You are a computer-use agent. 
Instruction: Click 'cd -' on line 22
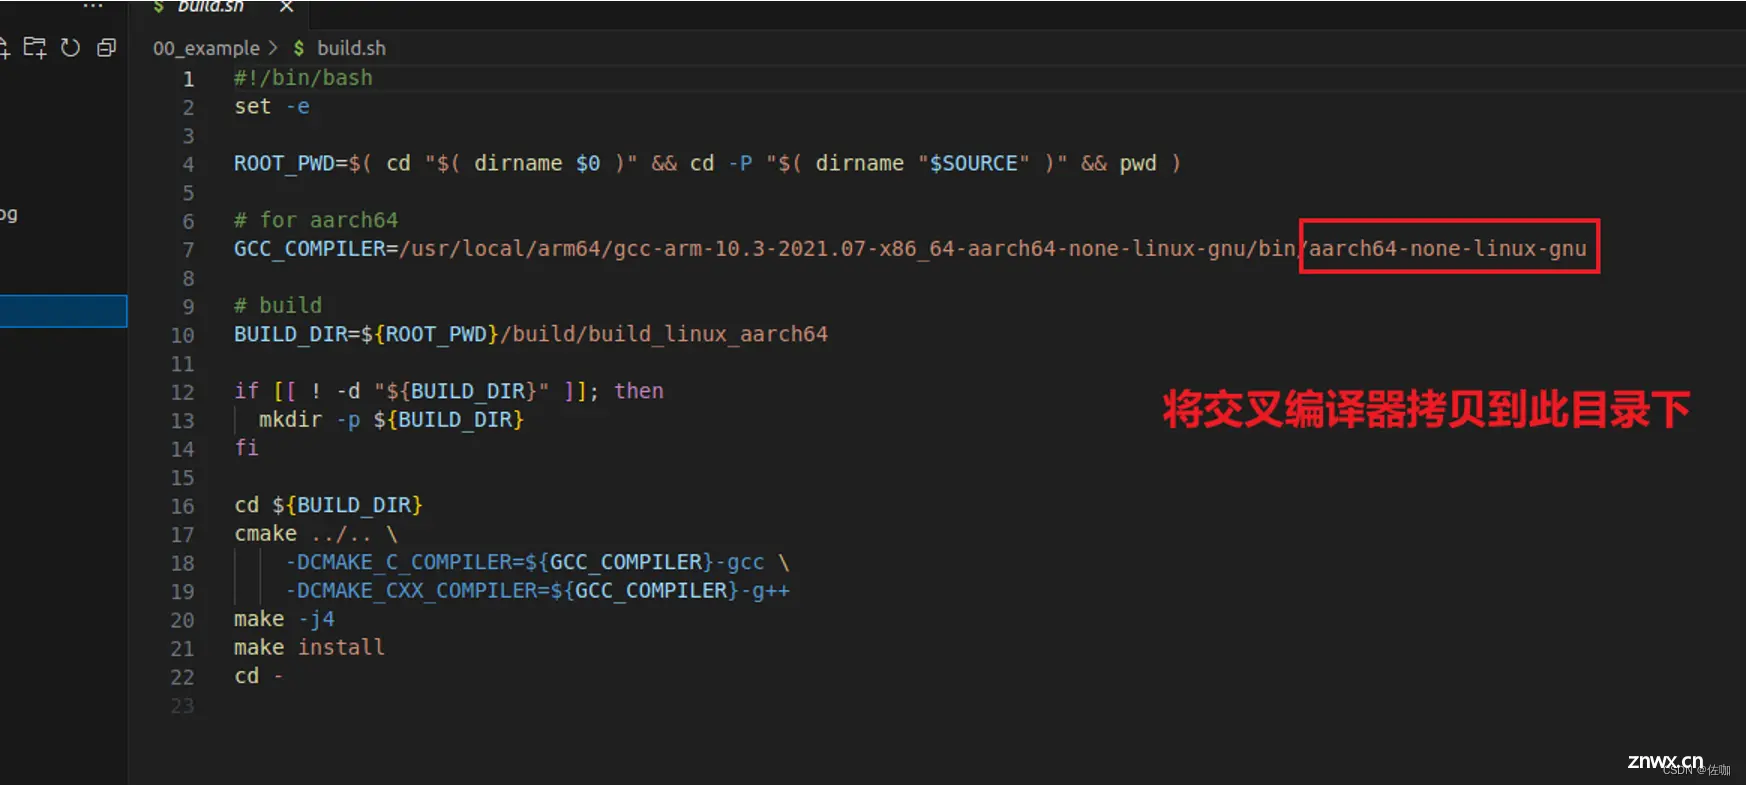click(258, 676)
